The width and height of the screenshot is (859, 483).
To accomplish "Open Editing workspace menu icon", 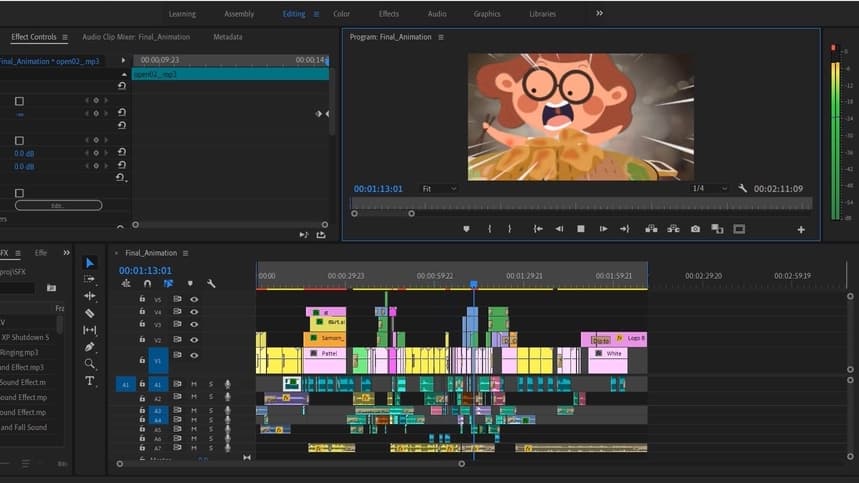I will coord(316,14).
